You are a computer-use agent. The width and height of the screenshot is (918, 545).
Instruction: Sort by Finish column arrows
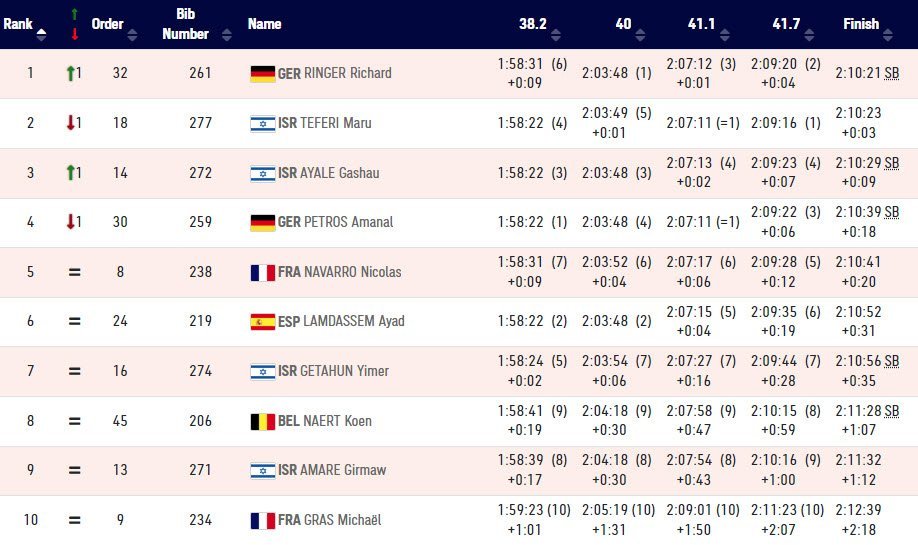[x=888, y=35]
